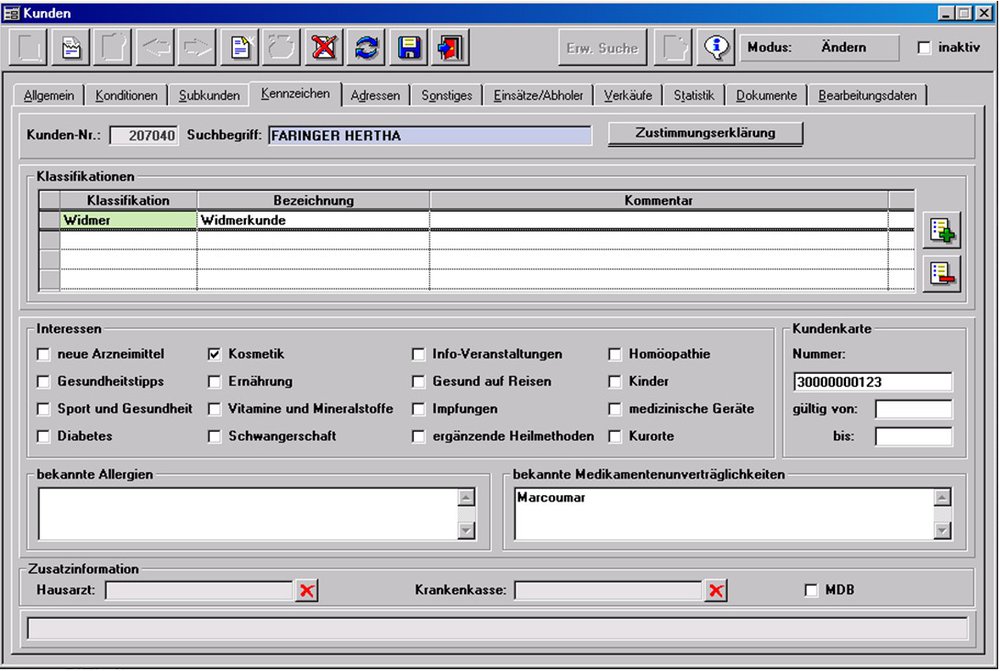This screenshot has width=1000, height=671.
Task: Click the Kundenkarte Nummer input field
Action: [x=872, y=382]
